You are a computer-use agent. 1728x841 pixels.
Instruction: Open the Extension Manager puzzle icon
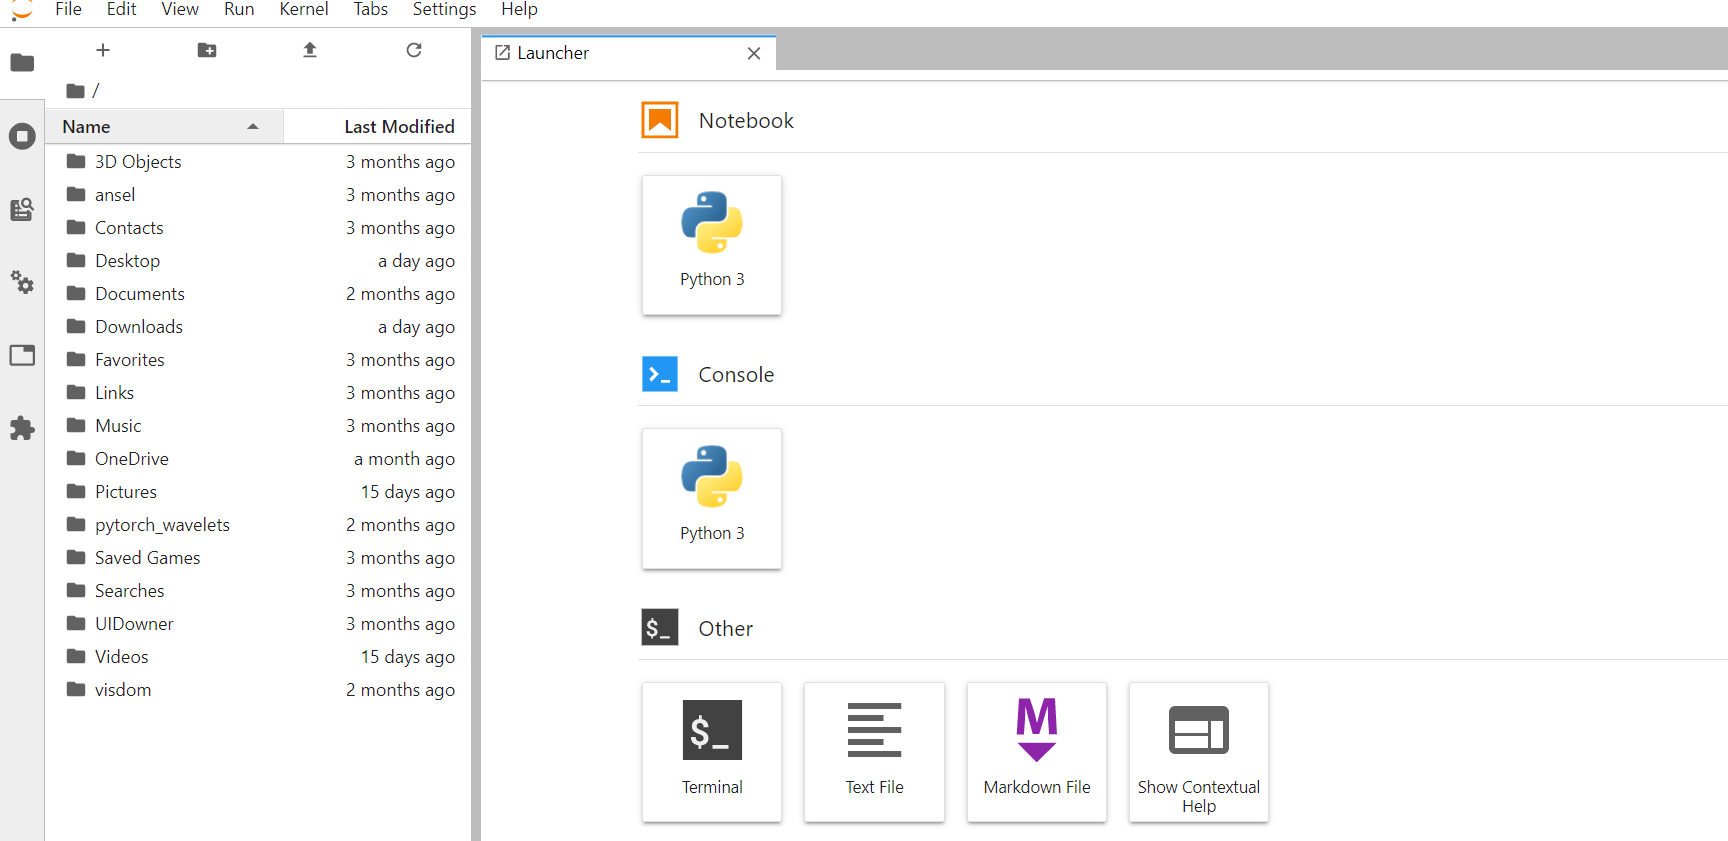pos(22,428)
